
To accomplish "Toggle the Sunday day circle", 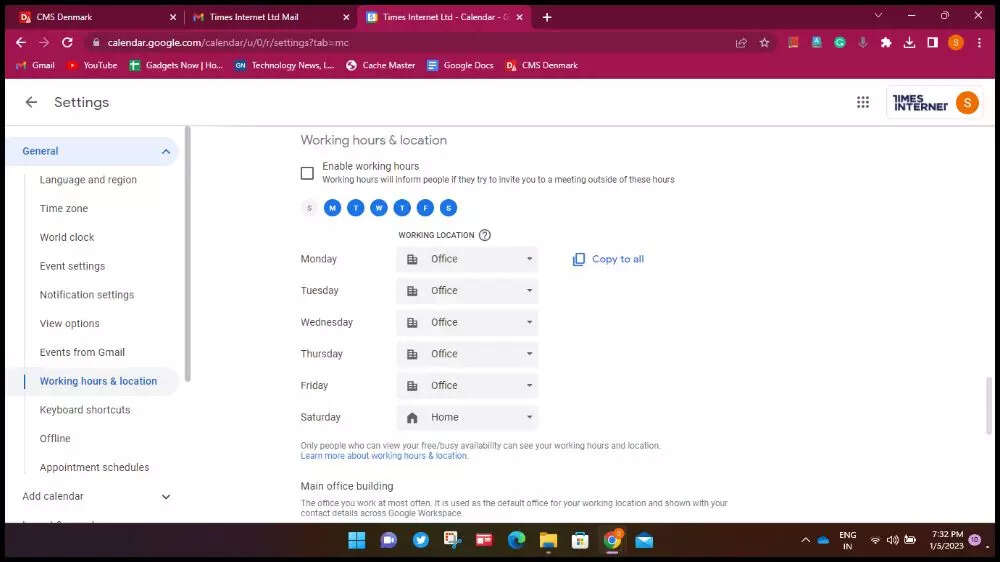I will point(309,208).
